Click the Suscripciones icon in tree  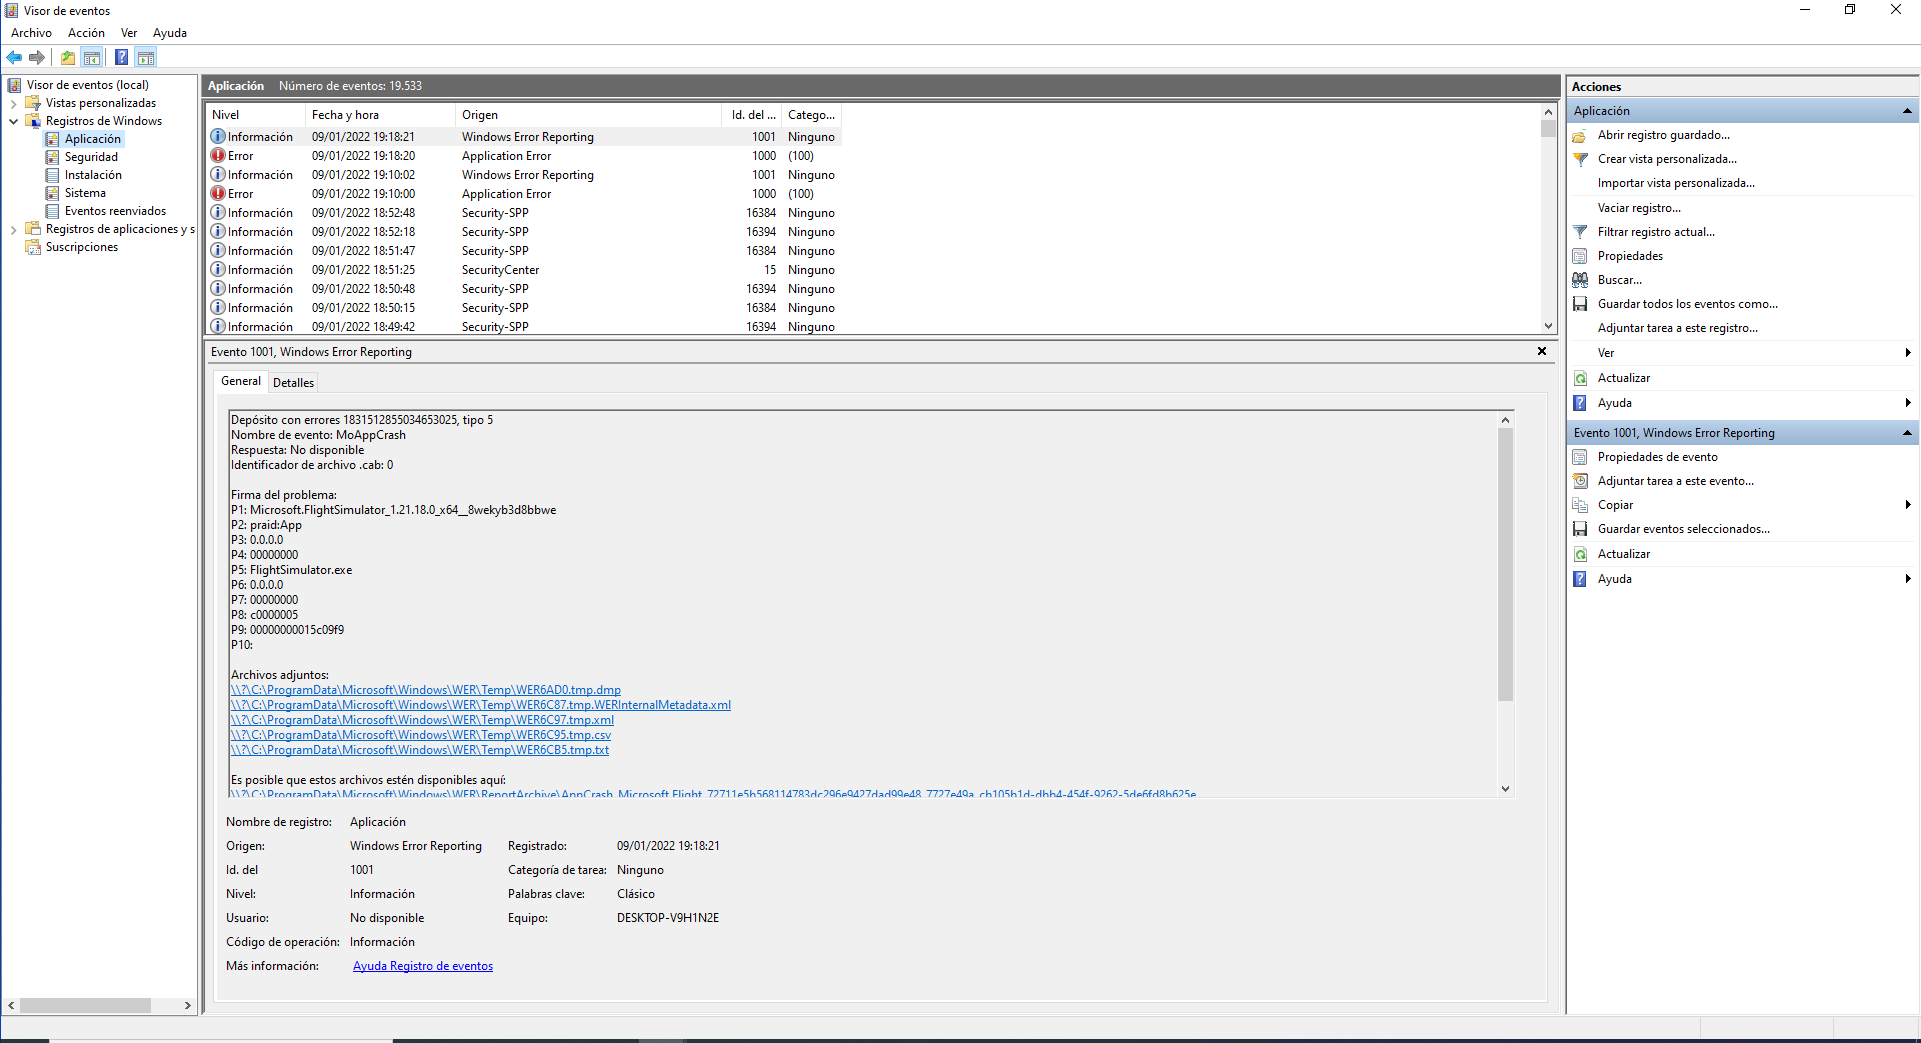point(33,247)
